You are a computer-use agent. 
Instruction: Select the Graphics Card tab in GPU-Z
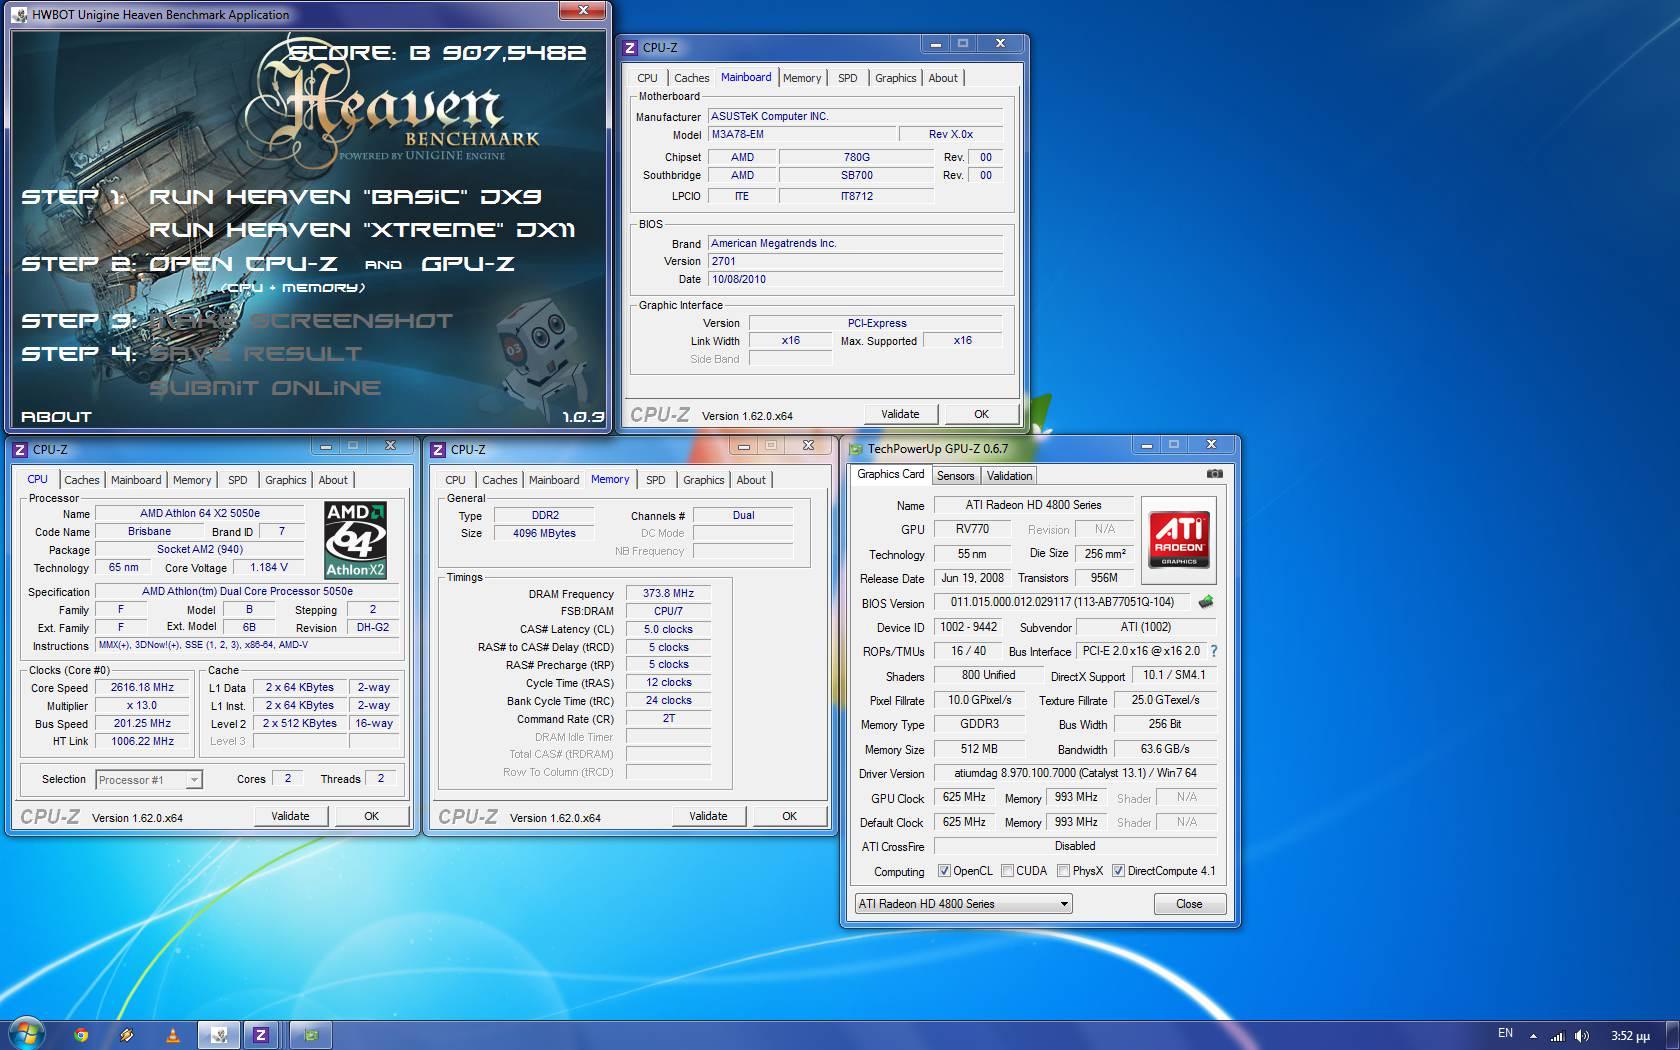click(890, 474)
